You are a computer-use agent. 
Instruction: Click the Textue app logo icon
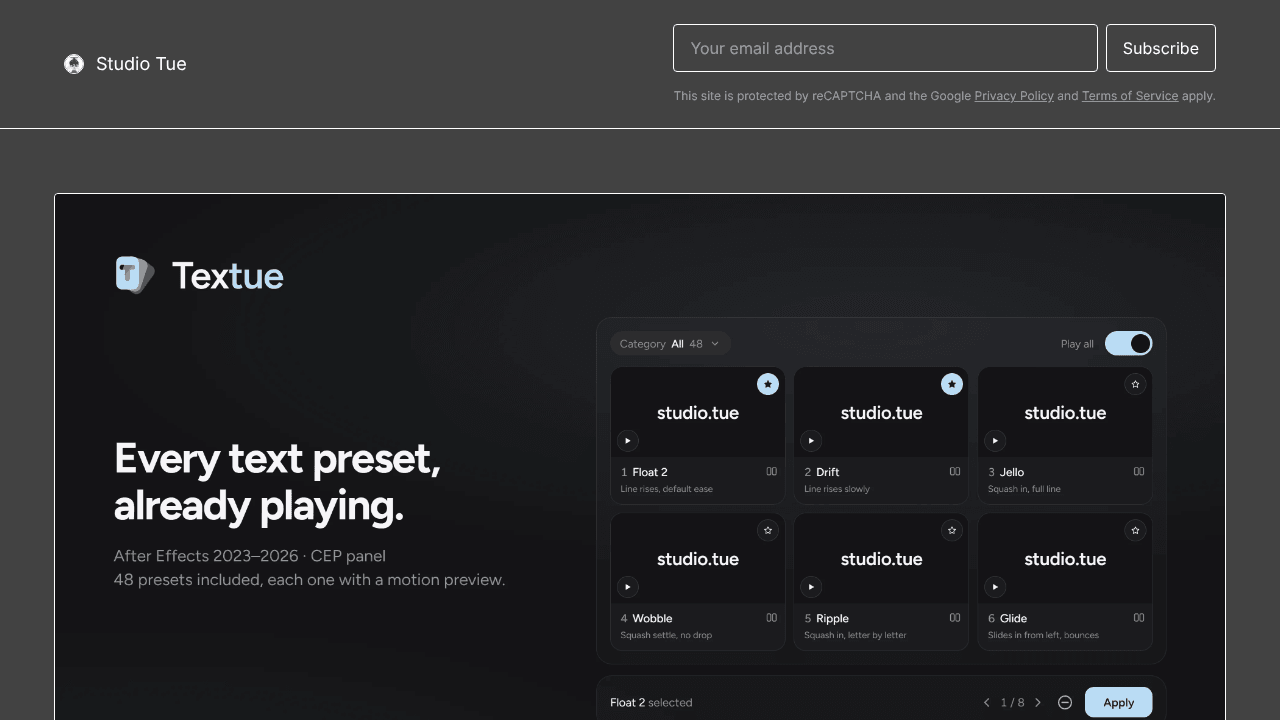coord(135,275)
